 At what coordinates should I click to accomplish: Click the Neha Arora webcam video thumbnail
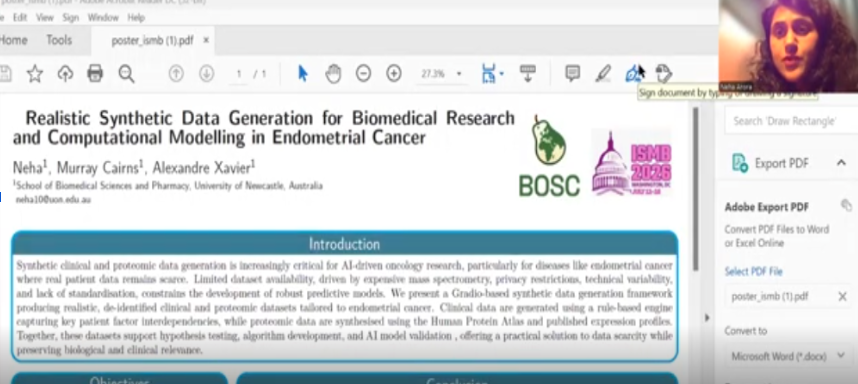pyautogui.click(x=788, y=46)
